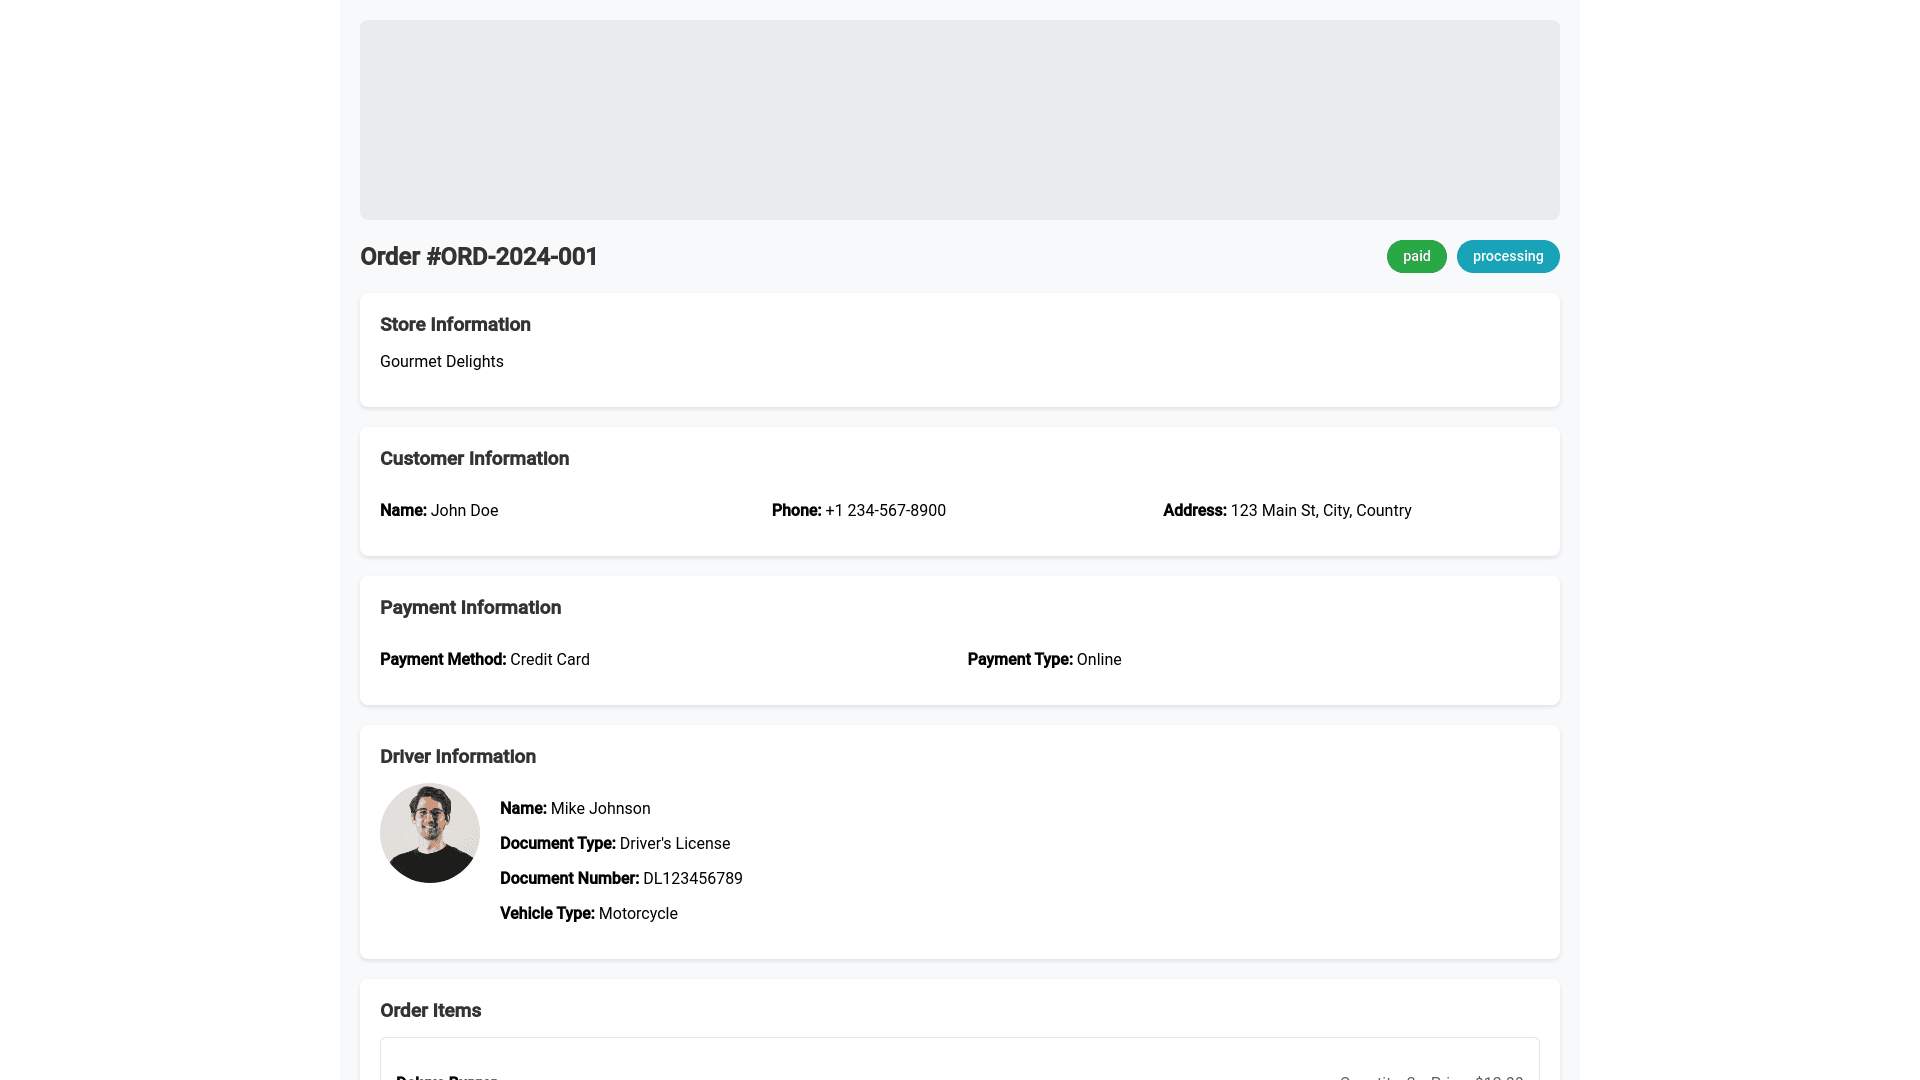Click the phone number +1 234-567-8900
This screenshot has width=1920, height=1080.
click(885, 511)
